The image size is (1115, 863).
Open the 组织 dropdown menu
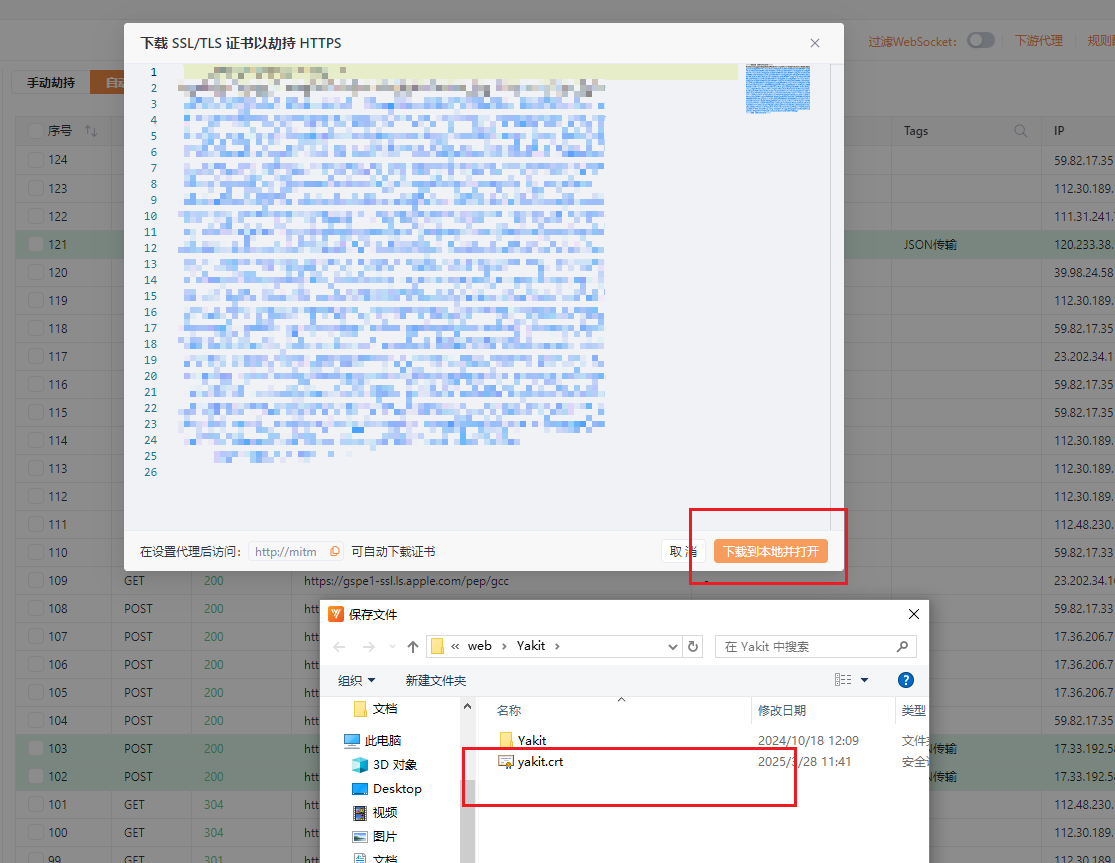click(356, 680)
